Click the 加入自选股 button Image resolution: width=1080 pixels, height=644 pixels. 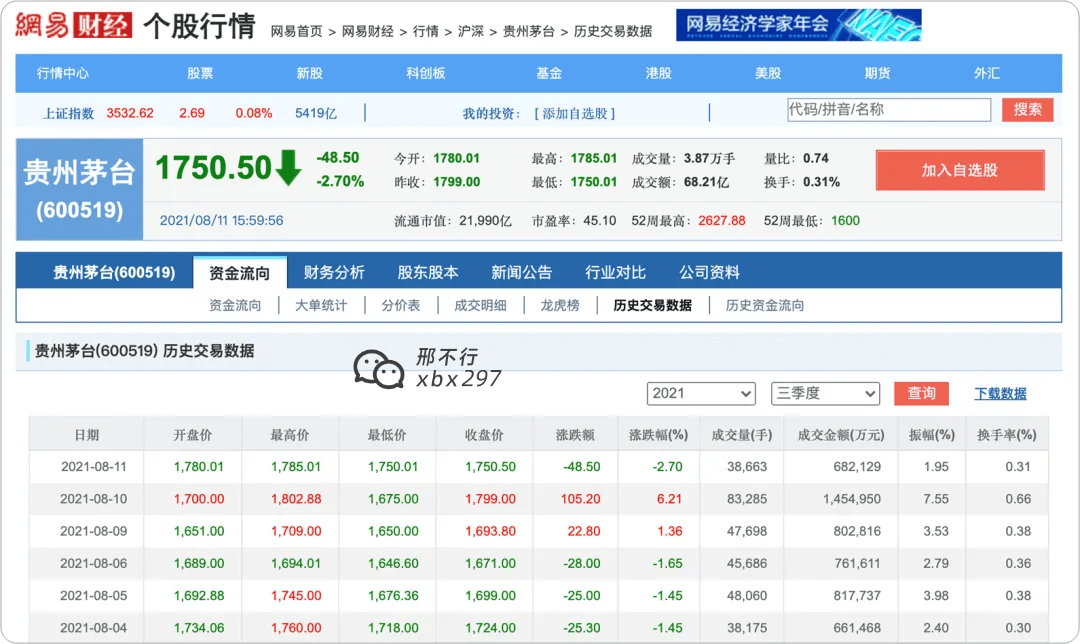point(960,170)
